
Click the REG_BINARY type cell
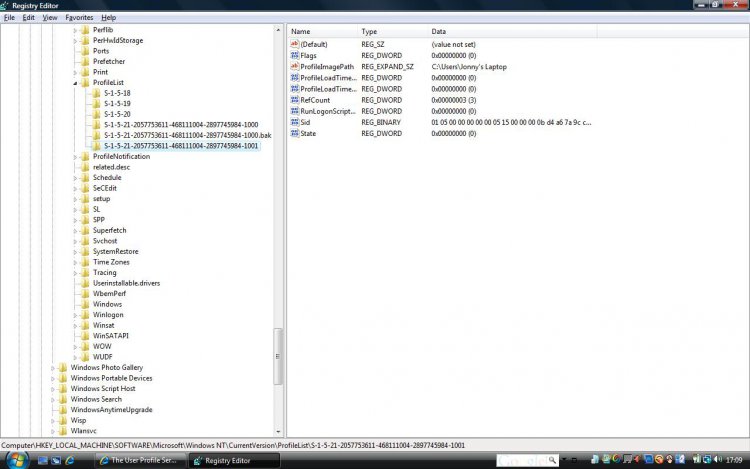pyautogui.click(x=381, y=122)
